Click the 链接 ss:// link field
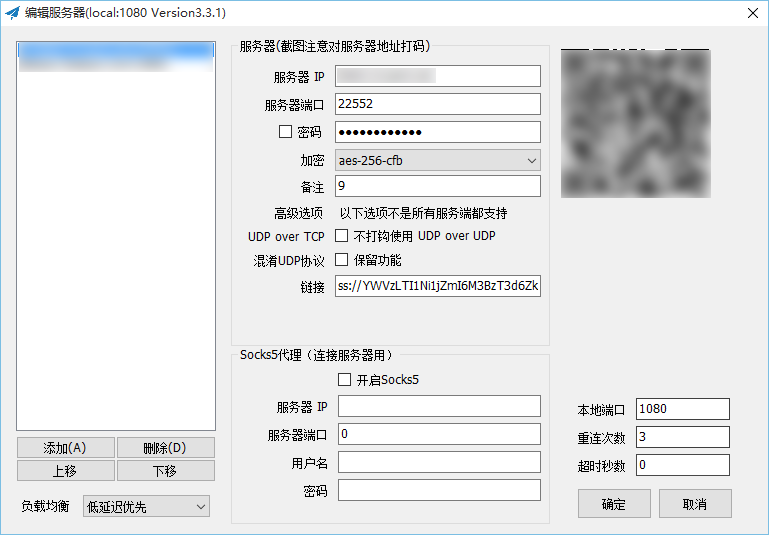The width and height of the screenshot is (769, 535). click(438, 287)
